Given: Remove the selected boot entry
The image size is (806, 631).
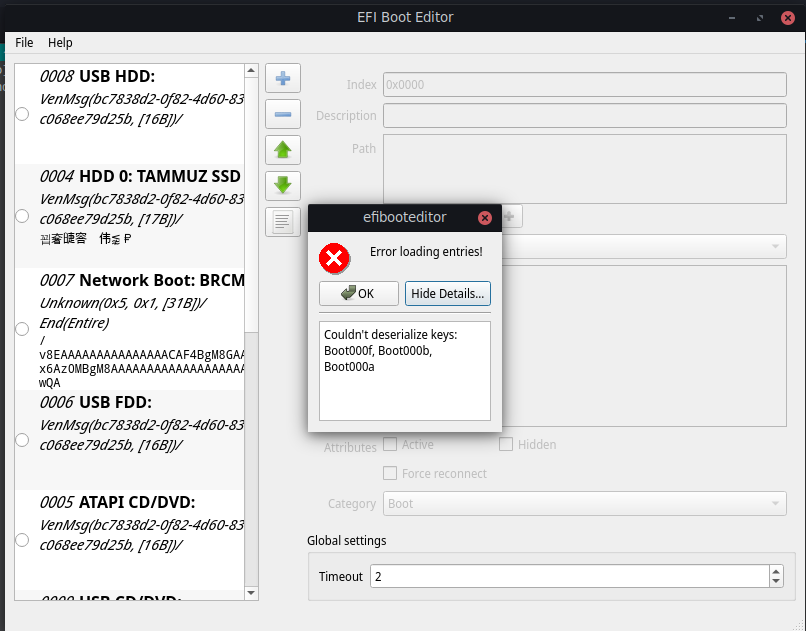Looking at the screenshot, I should 282,114.
